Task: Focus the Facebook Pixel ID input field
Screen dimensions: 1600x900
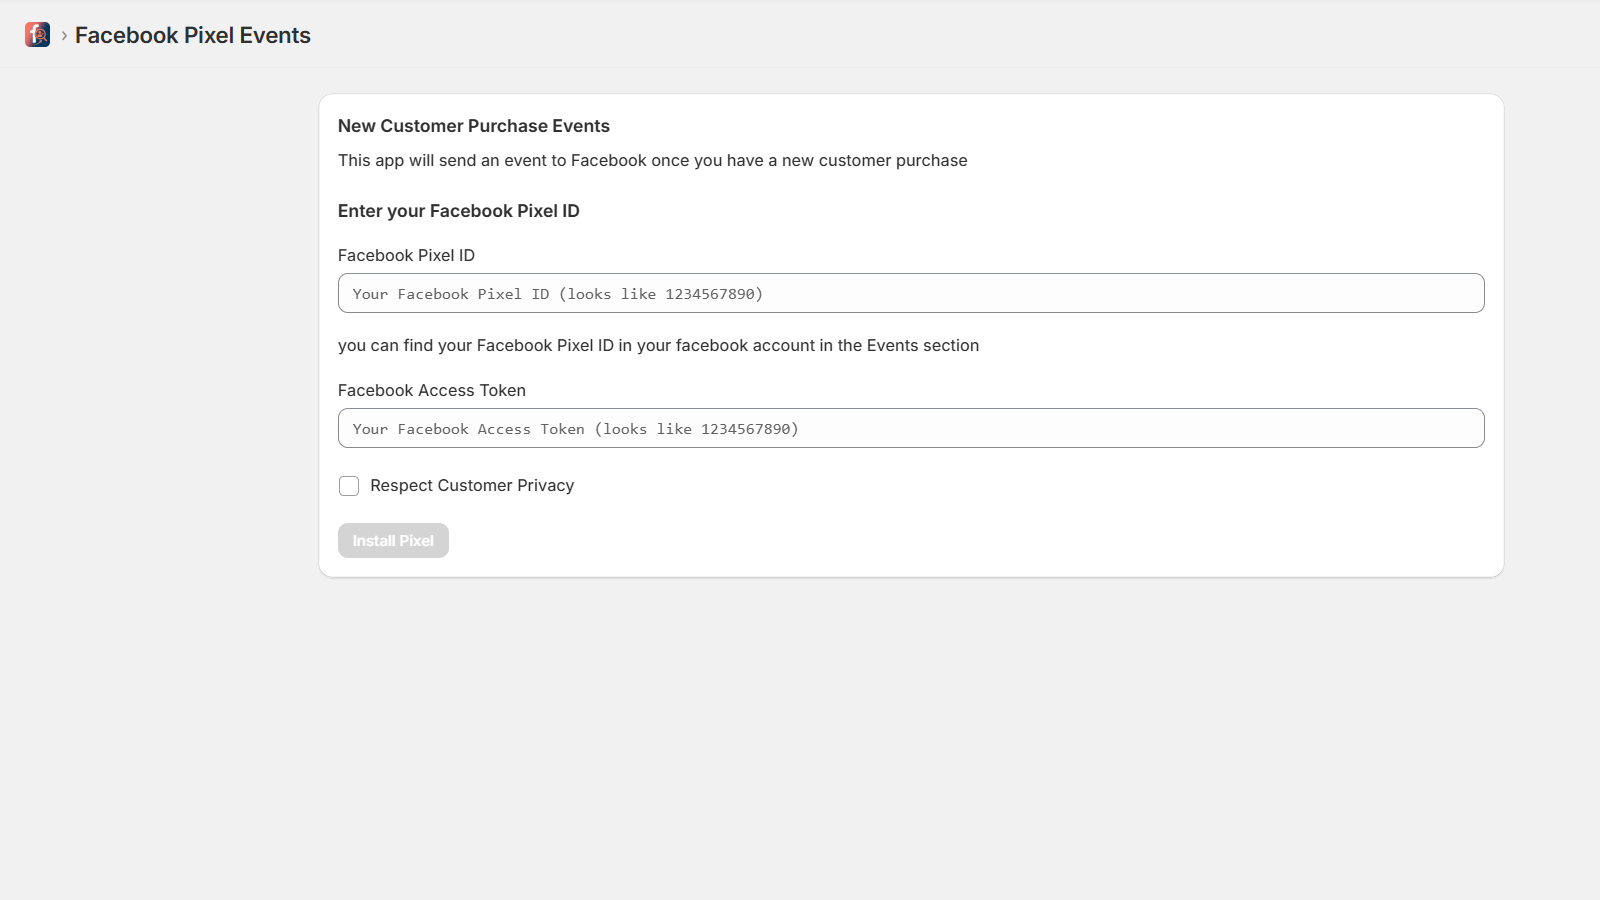Action: pyautogui.click(x=910, y=293)
